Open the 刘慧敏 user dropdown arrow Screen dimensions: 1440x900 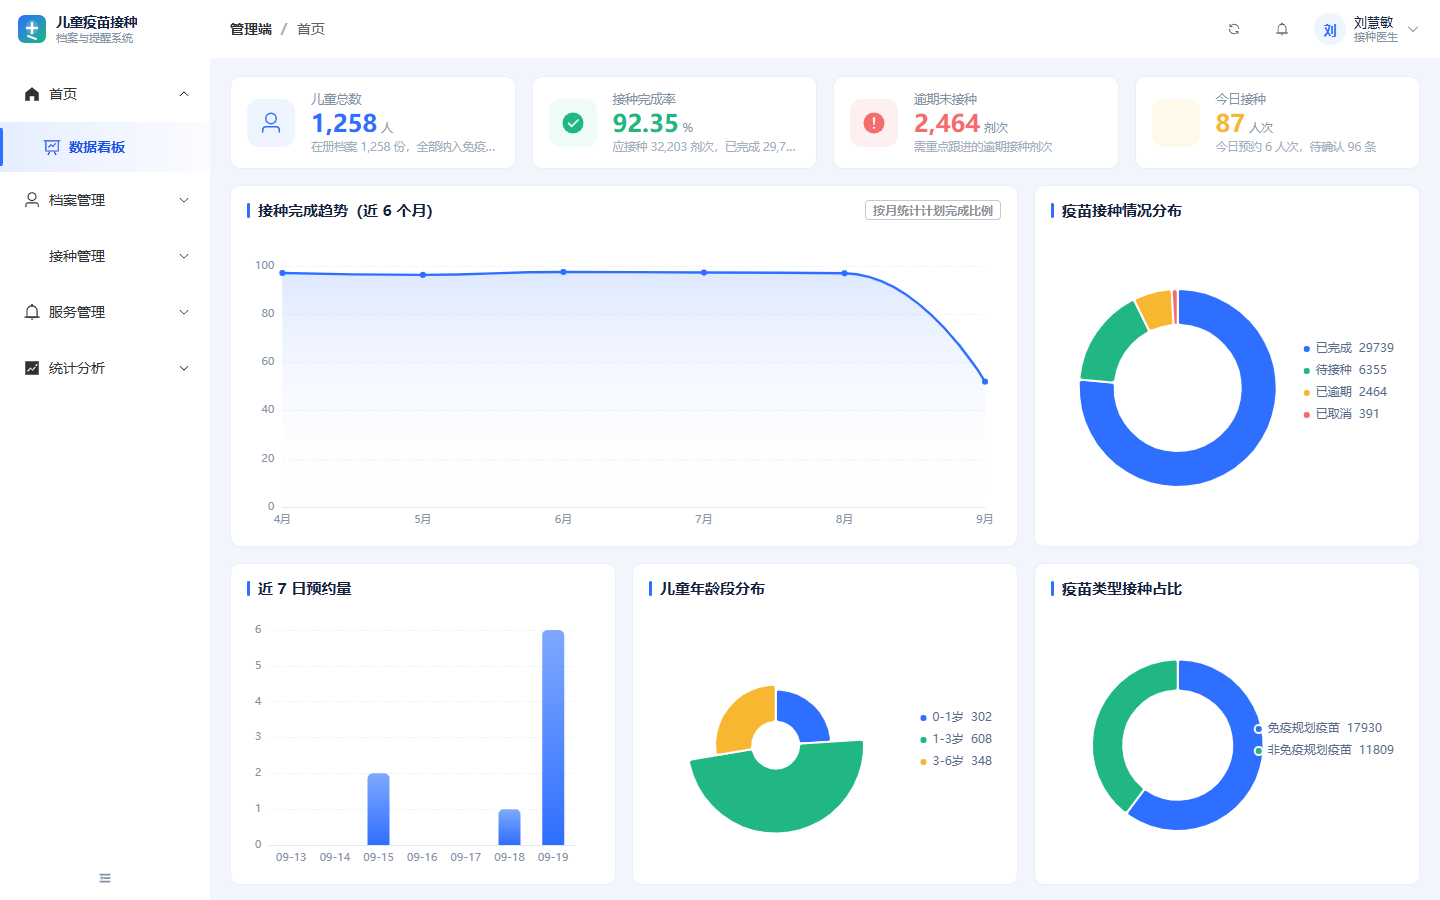[1413, 29]
